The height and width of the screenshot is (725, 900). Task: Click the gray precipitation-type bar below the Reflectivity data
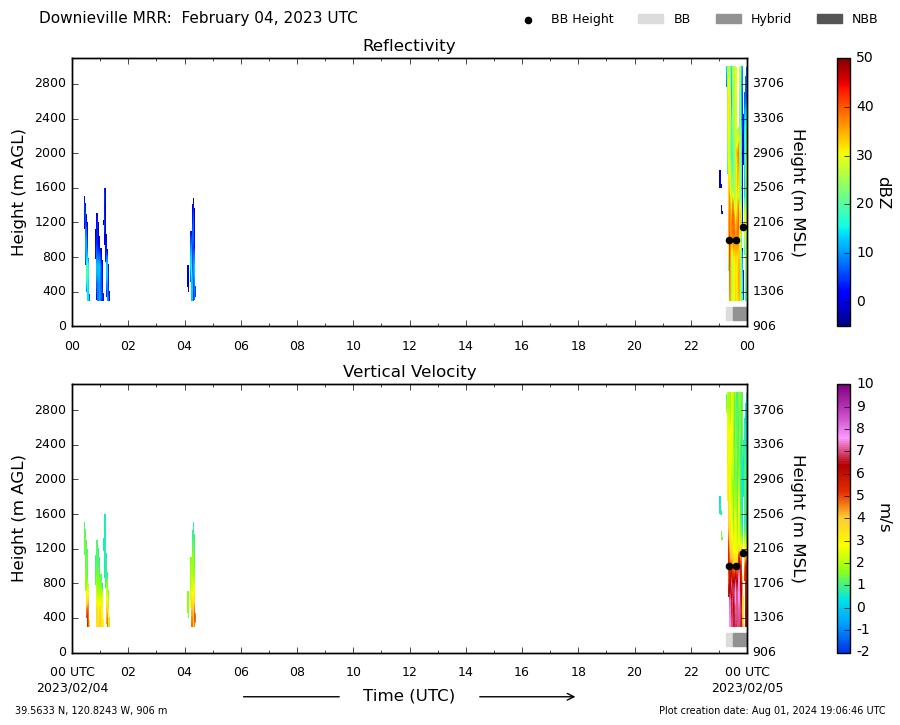point(736,314)
